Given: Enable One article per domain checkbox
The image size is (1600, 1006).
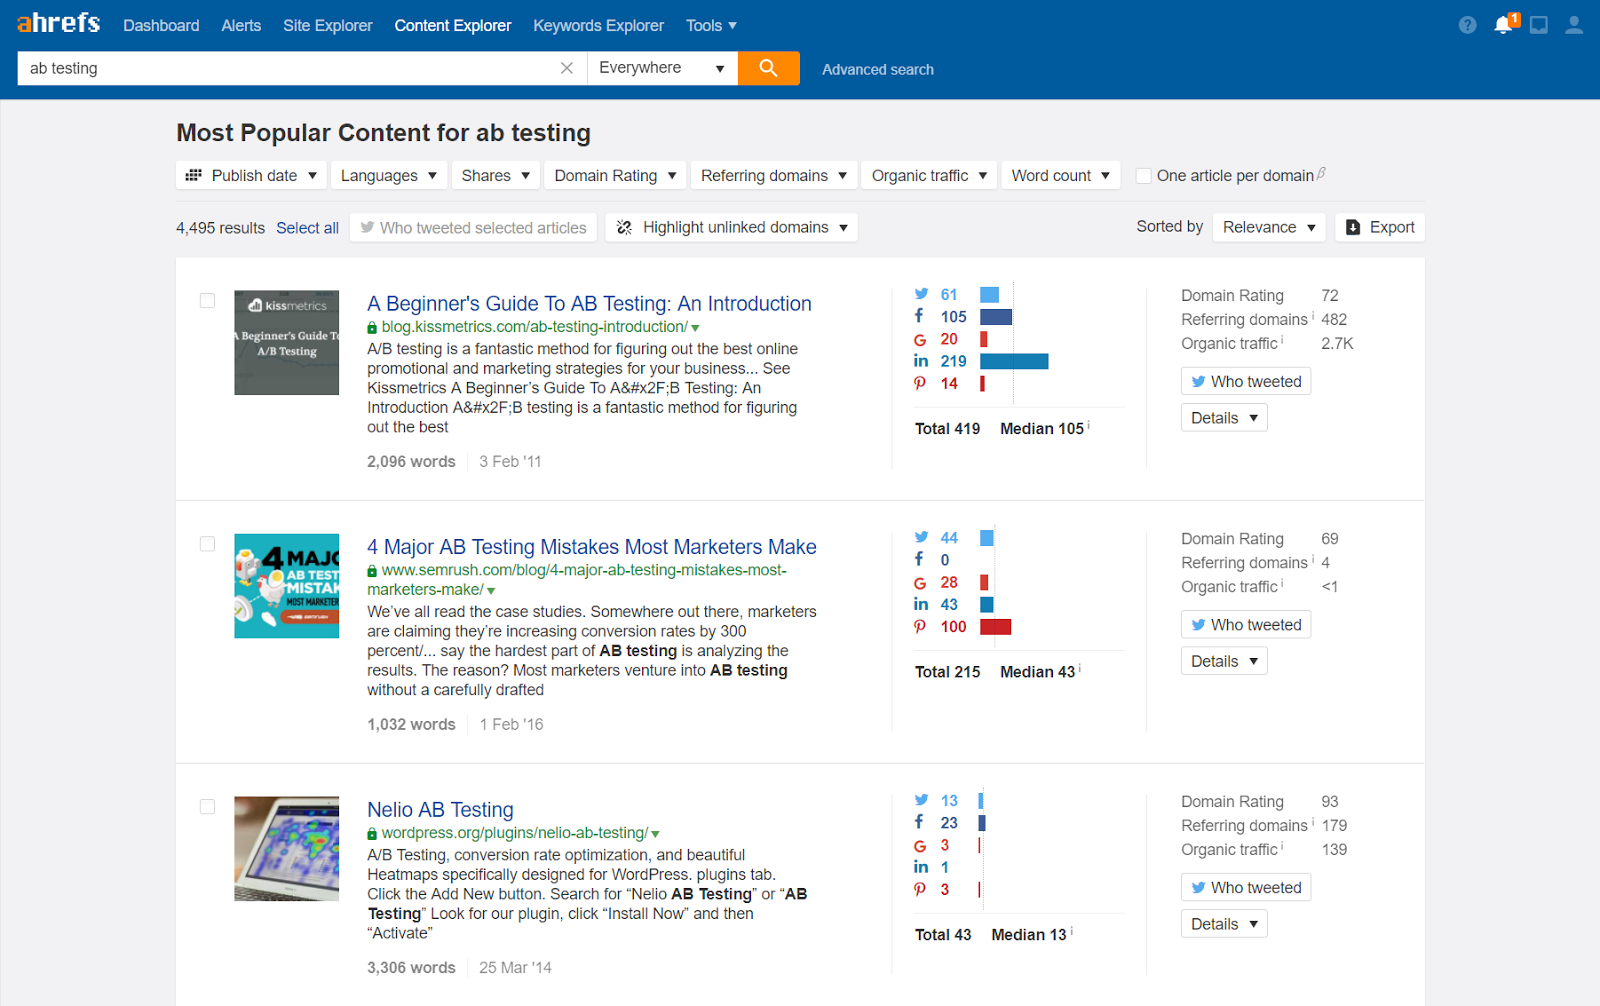Looking at the screenshot, I should click(1144, 176).
